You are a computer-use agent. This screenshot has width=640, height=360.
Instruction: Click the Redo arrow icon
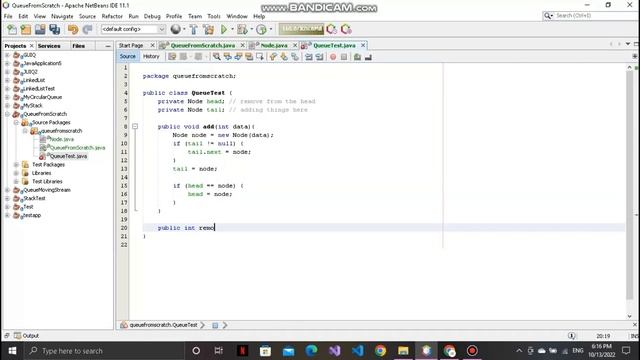pos(87,29)
